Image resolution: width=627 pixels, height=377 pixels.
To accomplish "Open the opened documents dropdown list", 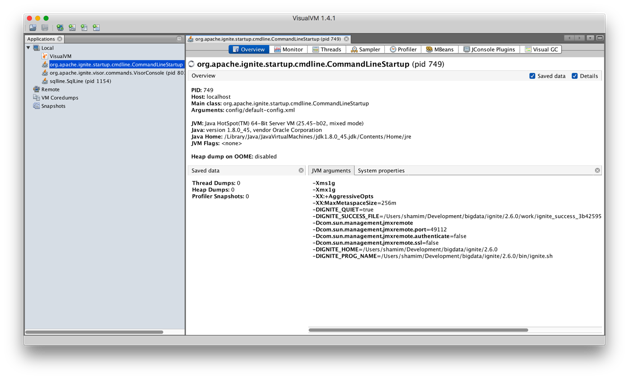I will point(590,38).
